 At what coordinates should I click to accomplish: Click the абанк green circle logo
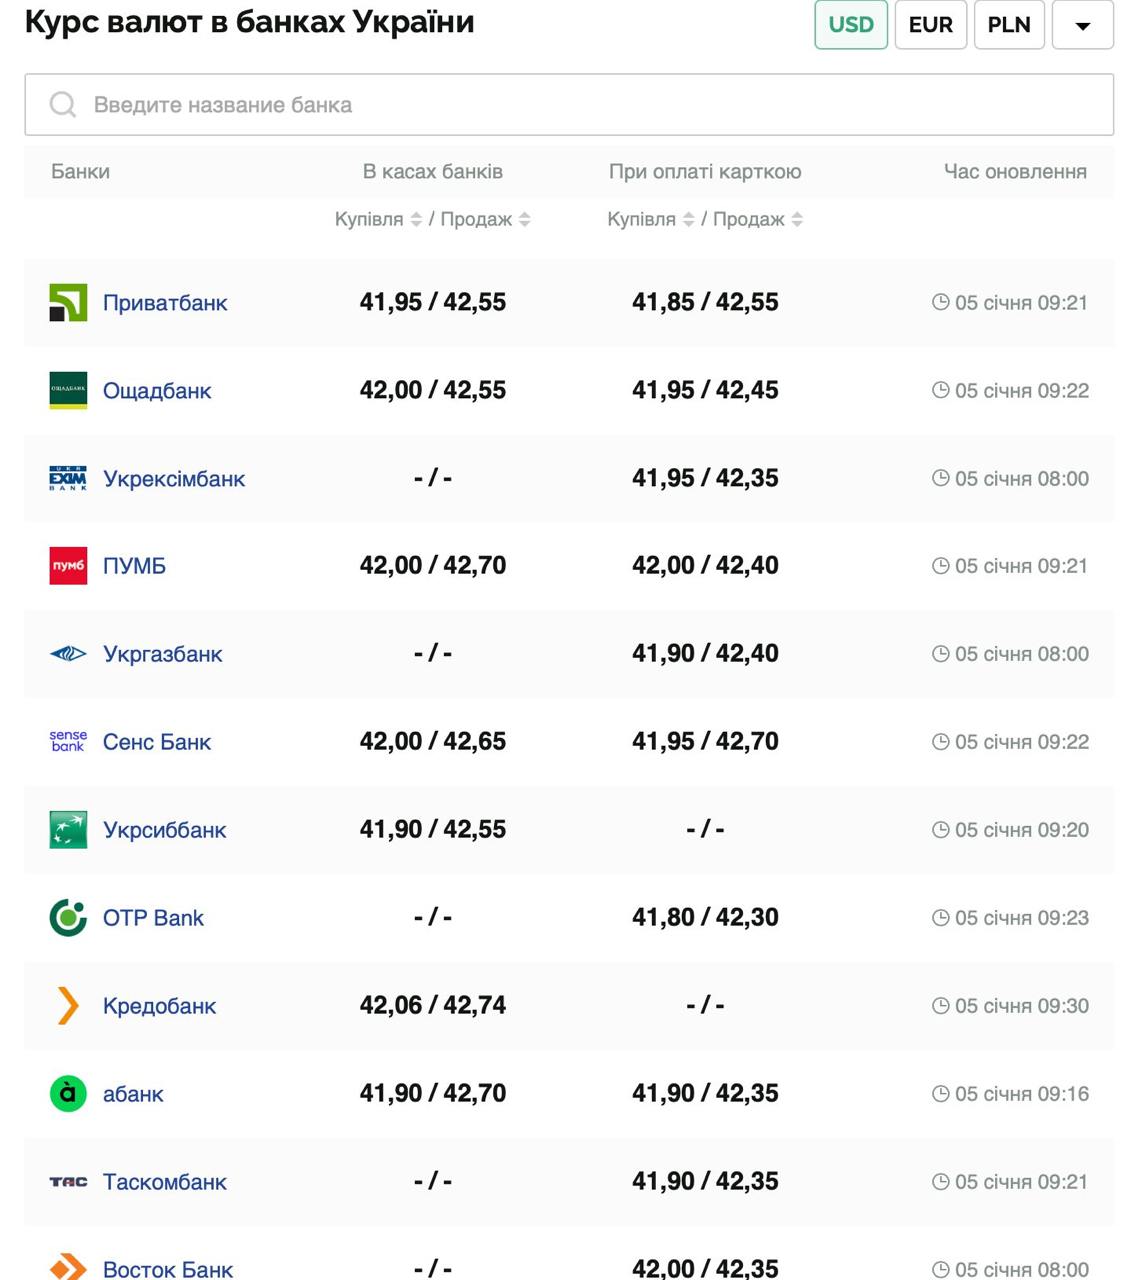68,1094
